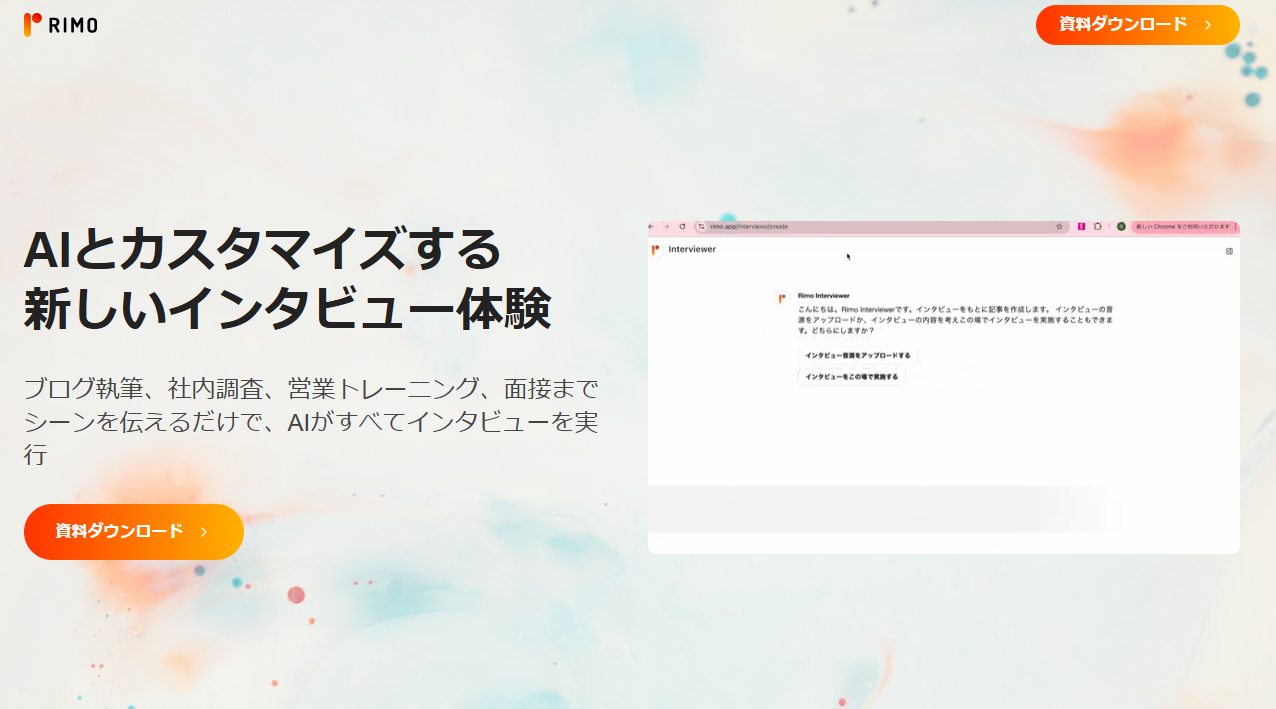
Task: Click the top-right 資料ダウンロード button
Action: (x=1137, y=25)
